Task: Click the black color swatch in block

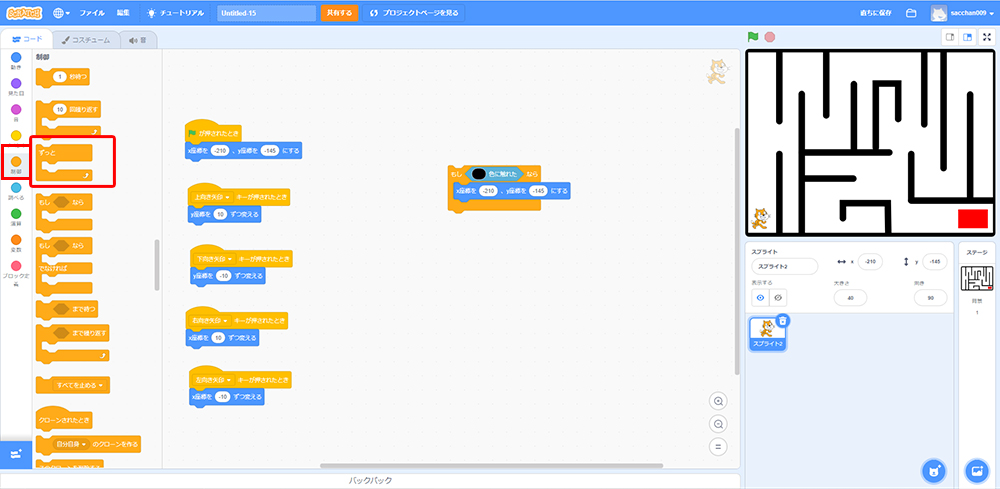Action: click(x=479, y=174)
